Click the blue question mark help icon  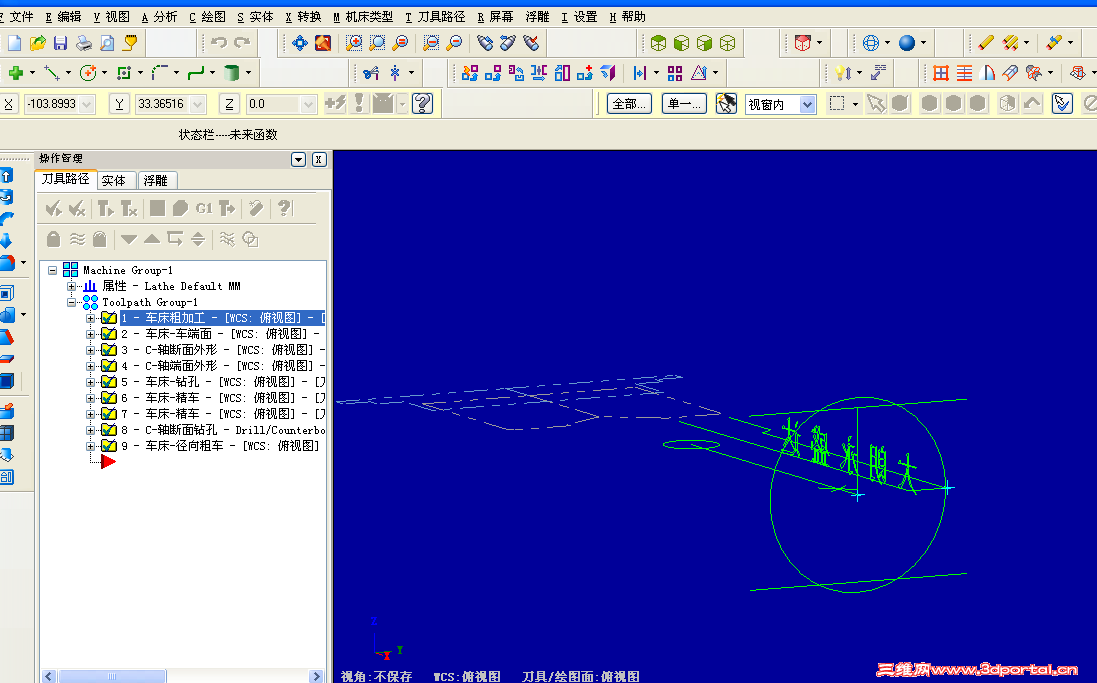(x=422, y=104)
